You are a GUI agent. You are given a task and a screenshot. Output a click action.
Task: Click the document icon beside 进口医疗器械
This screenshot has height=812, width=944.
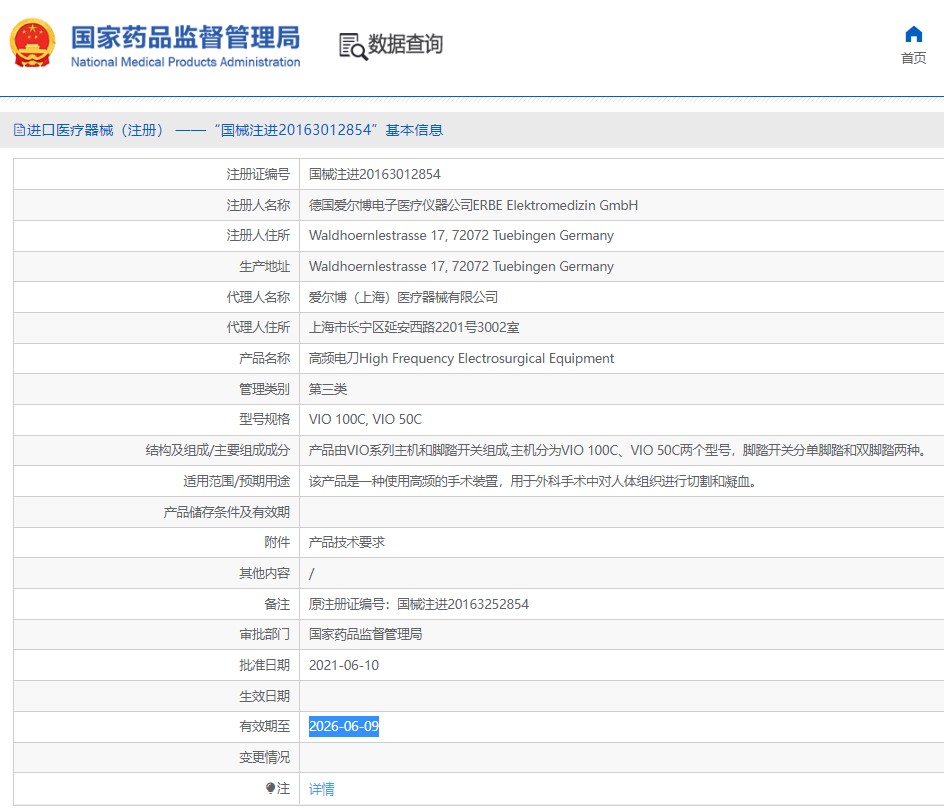pos(19,130)
